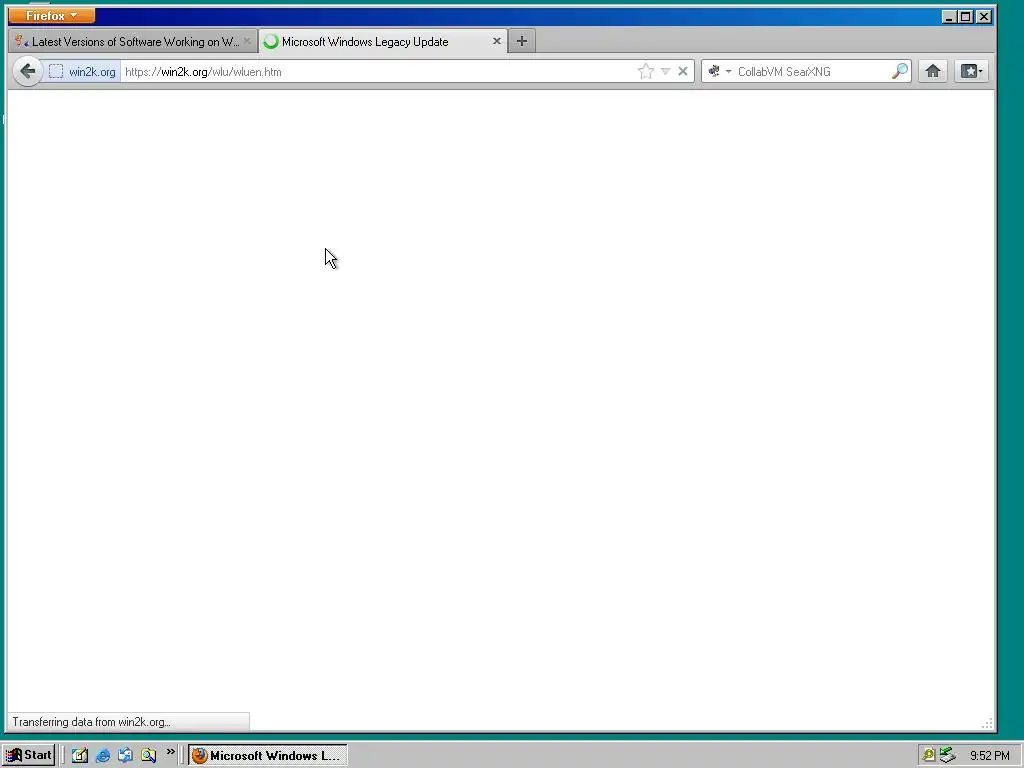This screenshot has height=768, width=1024.
Task: Select the Microsoft Windows Legacy Update tab
Action: pyautogui.click(x=383, y=42)
